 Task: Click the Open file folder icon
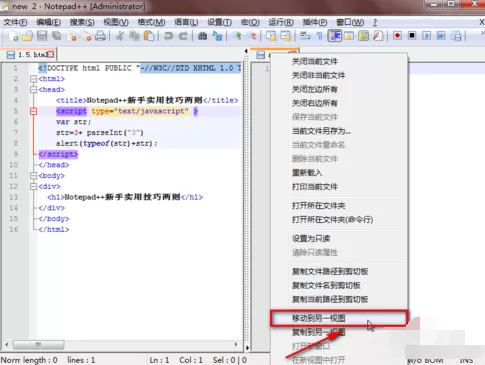28,35
